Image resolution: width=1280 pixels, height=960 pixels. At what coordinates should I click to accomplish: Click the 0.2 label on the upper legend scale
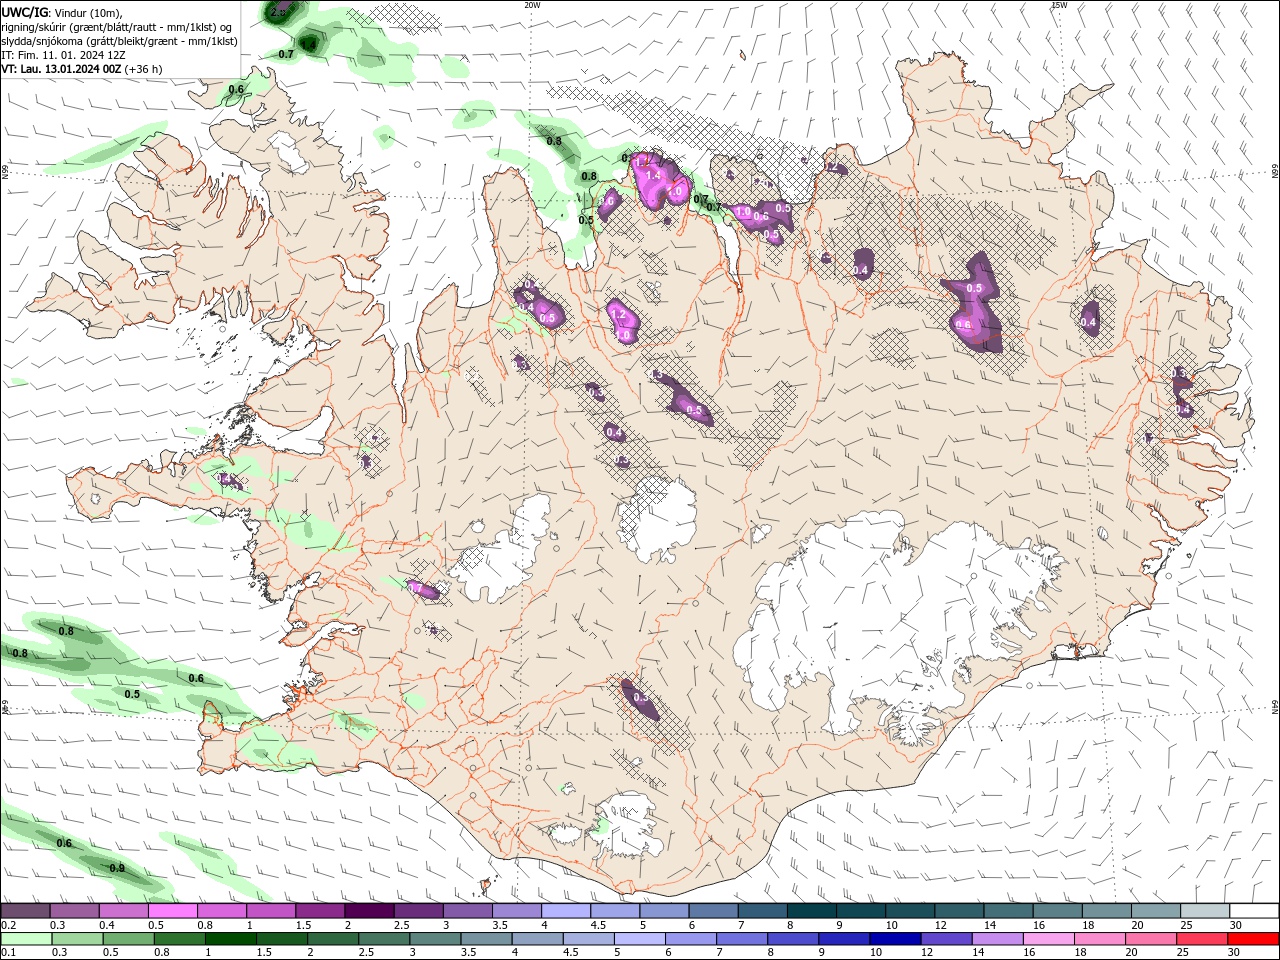click(9, 925)
